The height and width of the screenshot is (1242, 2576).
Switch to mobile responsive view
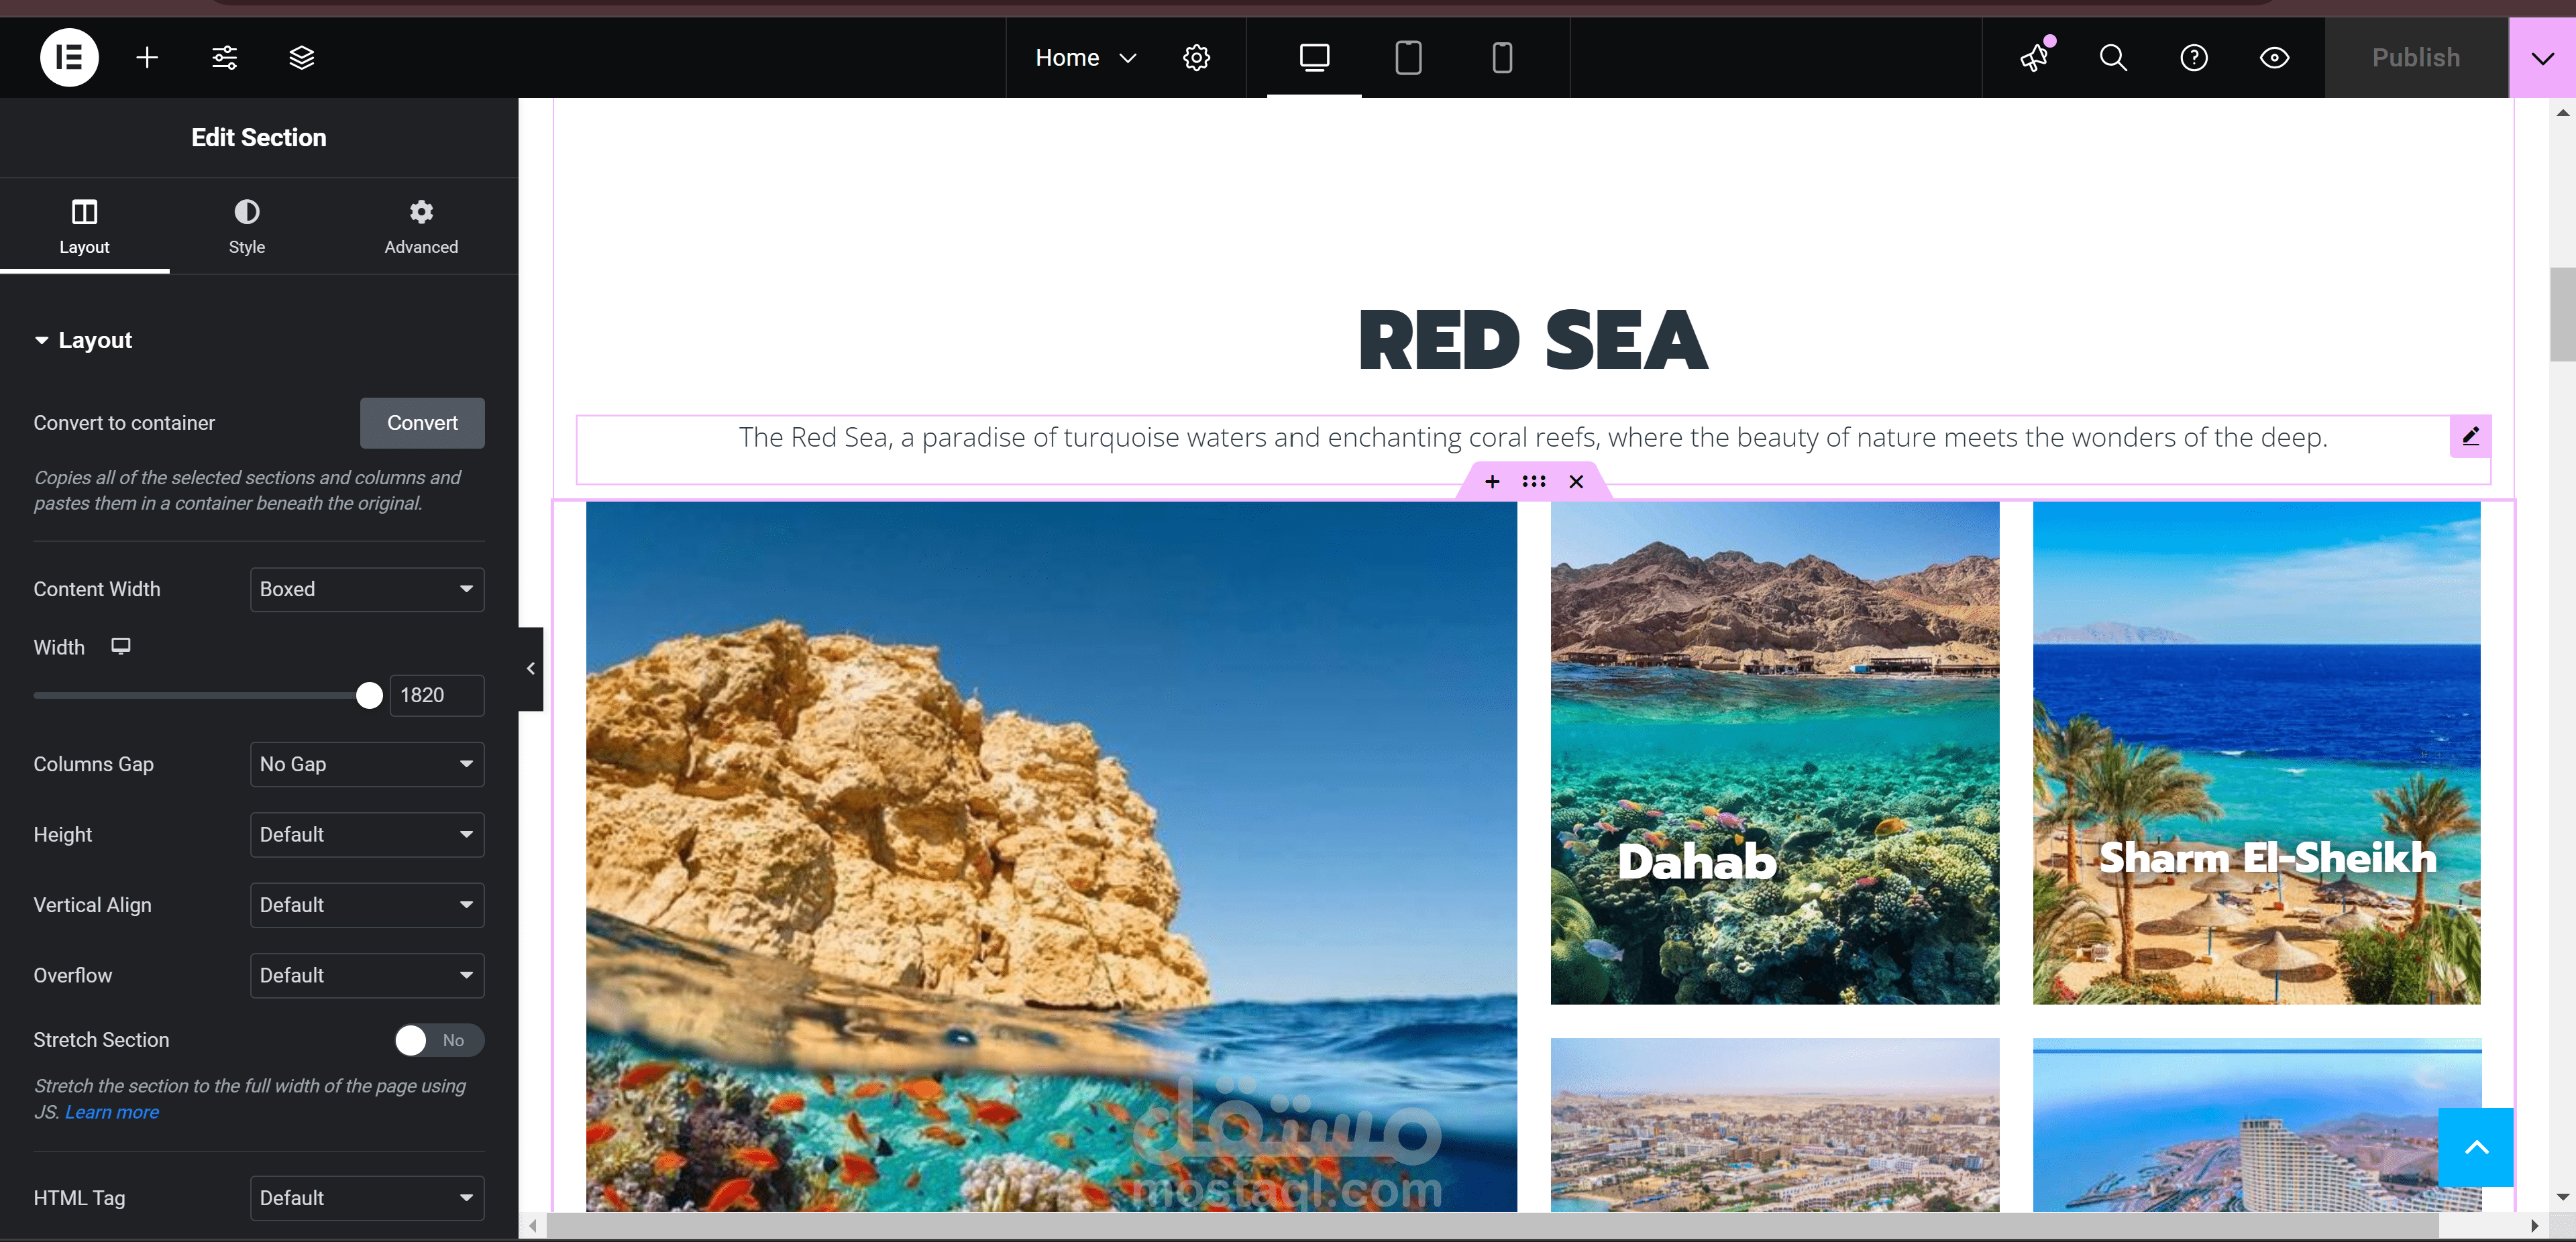click(x=1502, y=58)
